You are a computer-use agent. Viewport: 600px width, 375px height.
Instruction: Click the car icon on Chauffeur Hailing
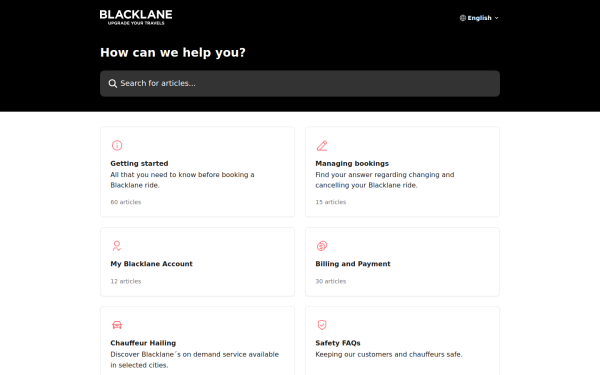(117, 325)
